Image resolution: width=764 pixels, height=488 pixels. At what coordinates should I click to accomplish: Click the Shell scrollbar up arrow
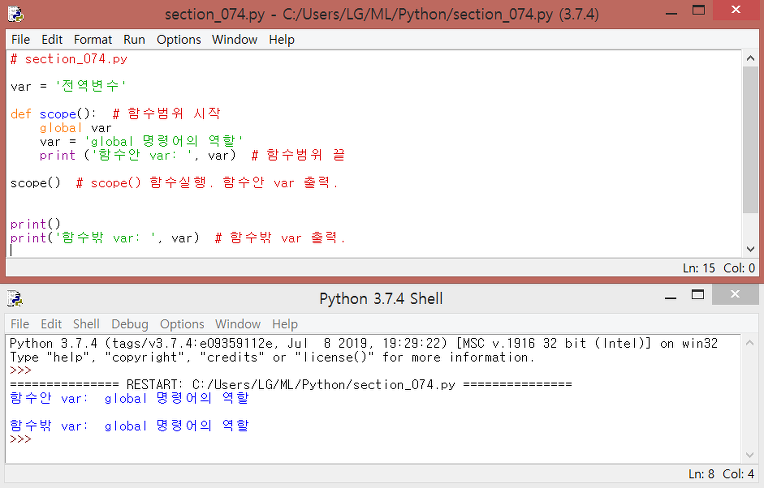pyautogui.click(x=750, y=343)
